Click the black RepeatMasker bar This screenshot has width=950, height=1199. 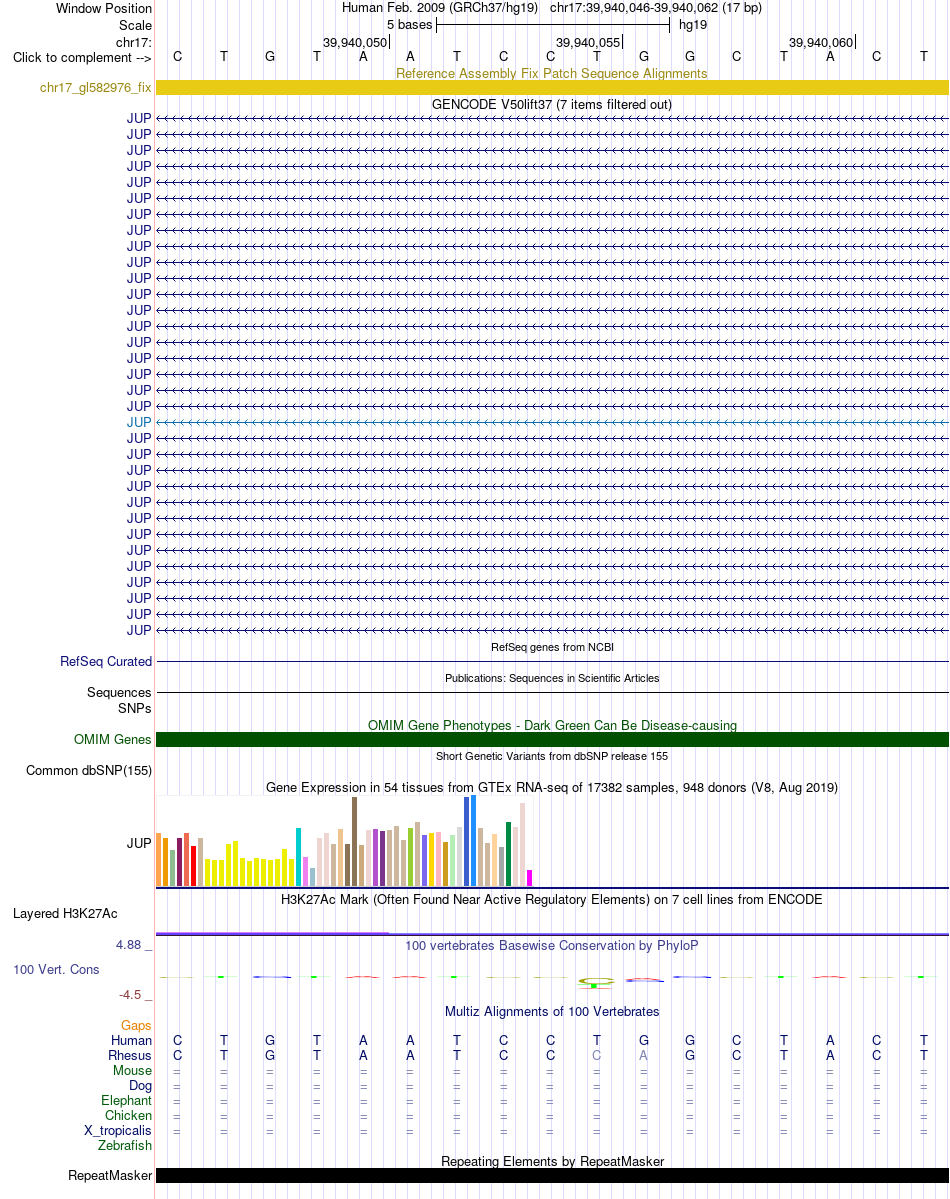click(552, 1175)
